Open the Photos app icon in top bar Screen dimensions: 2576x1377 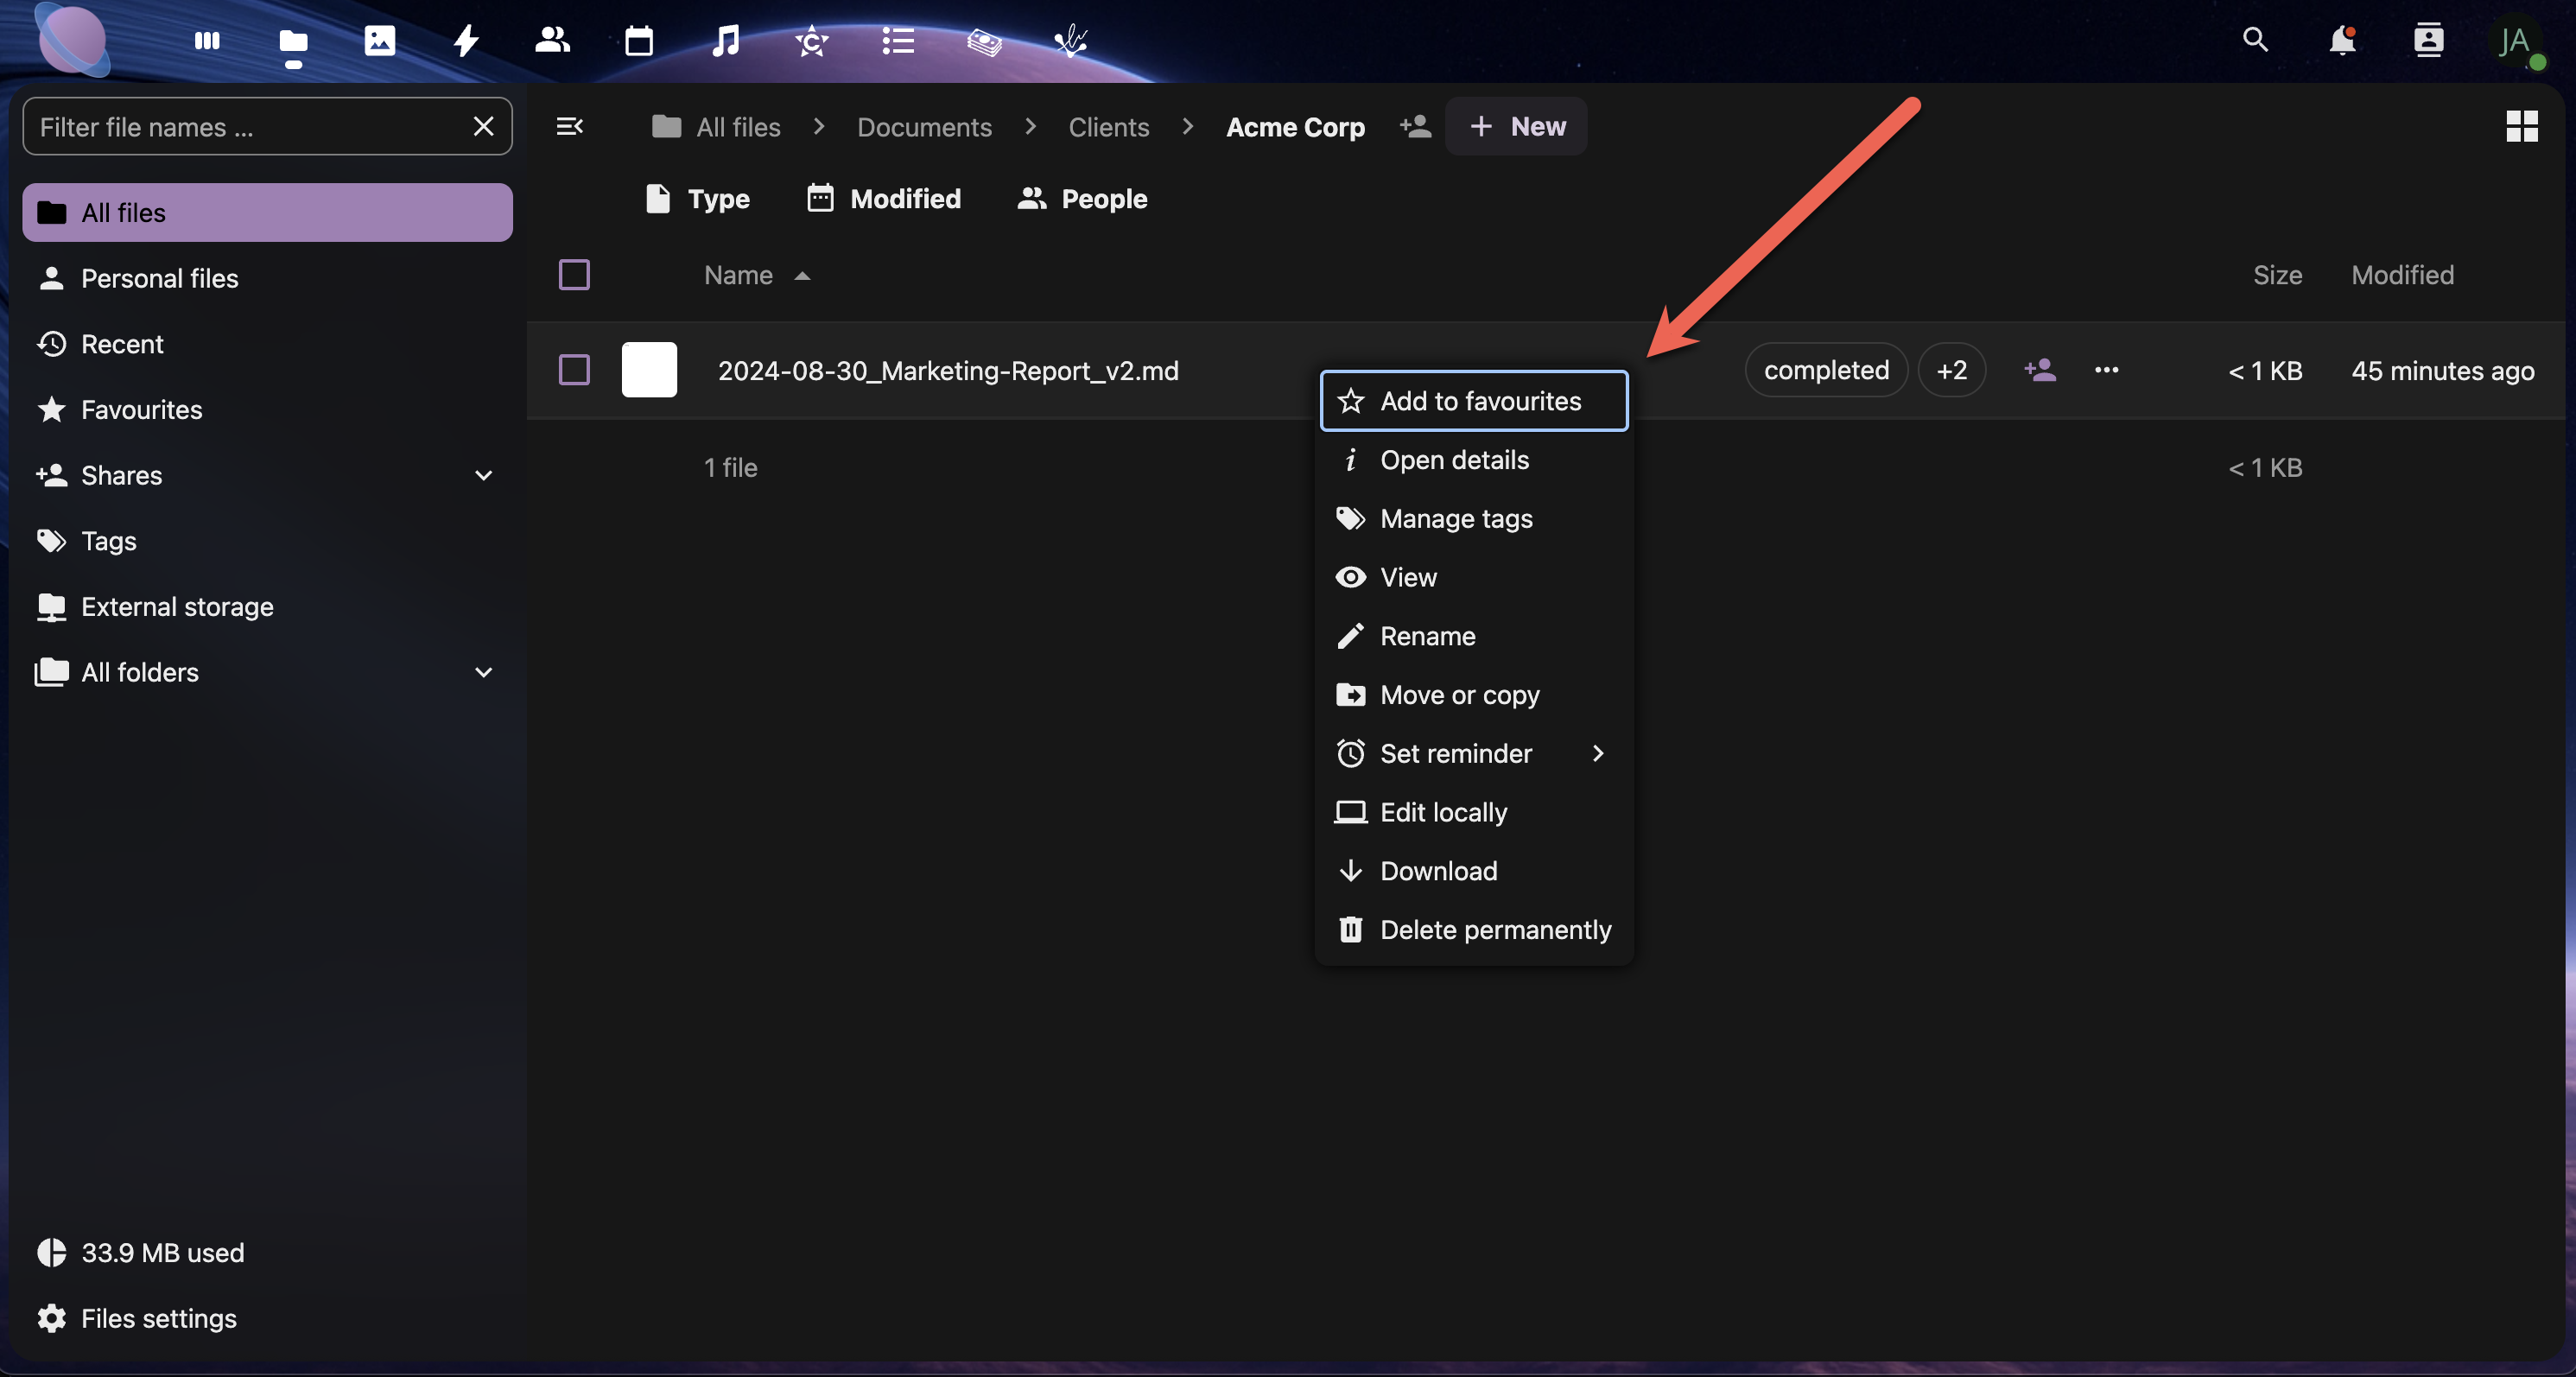[x=379, y=41]
